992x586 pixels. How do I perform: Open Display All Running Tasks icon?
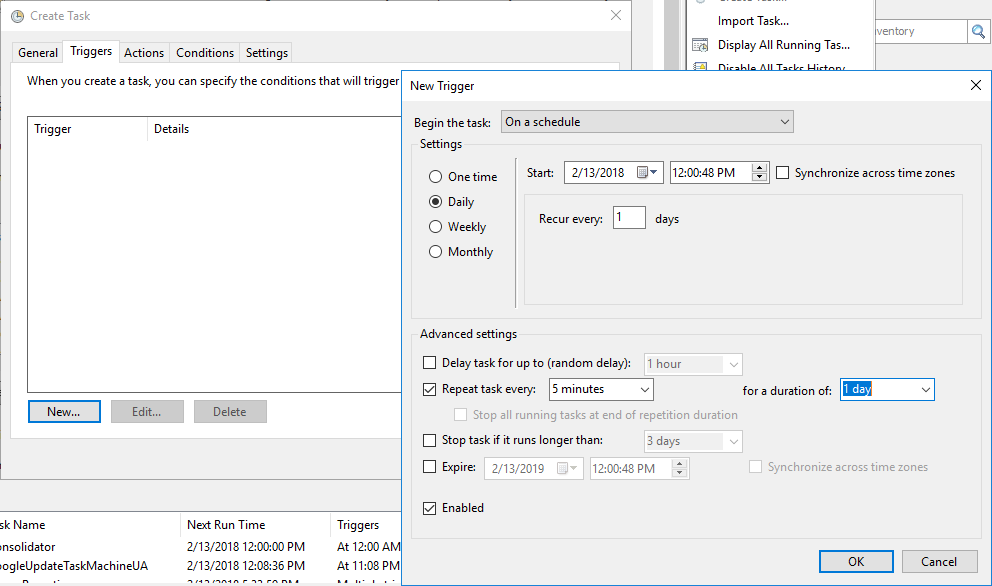[x=700, y=45]
